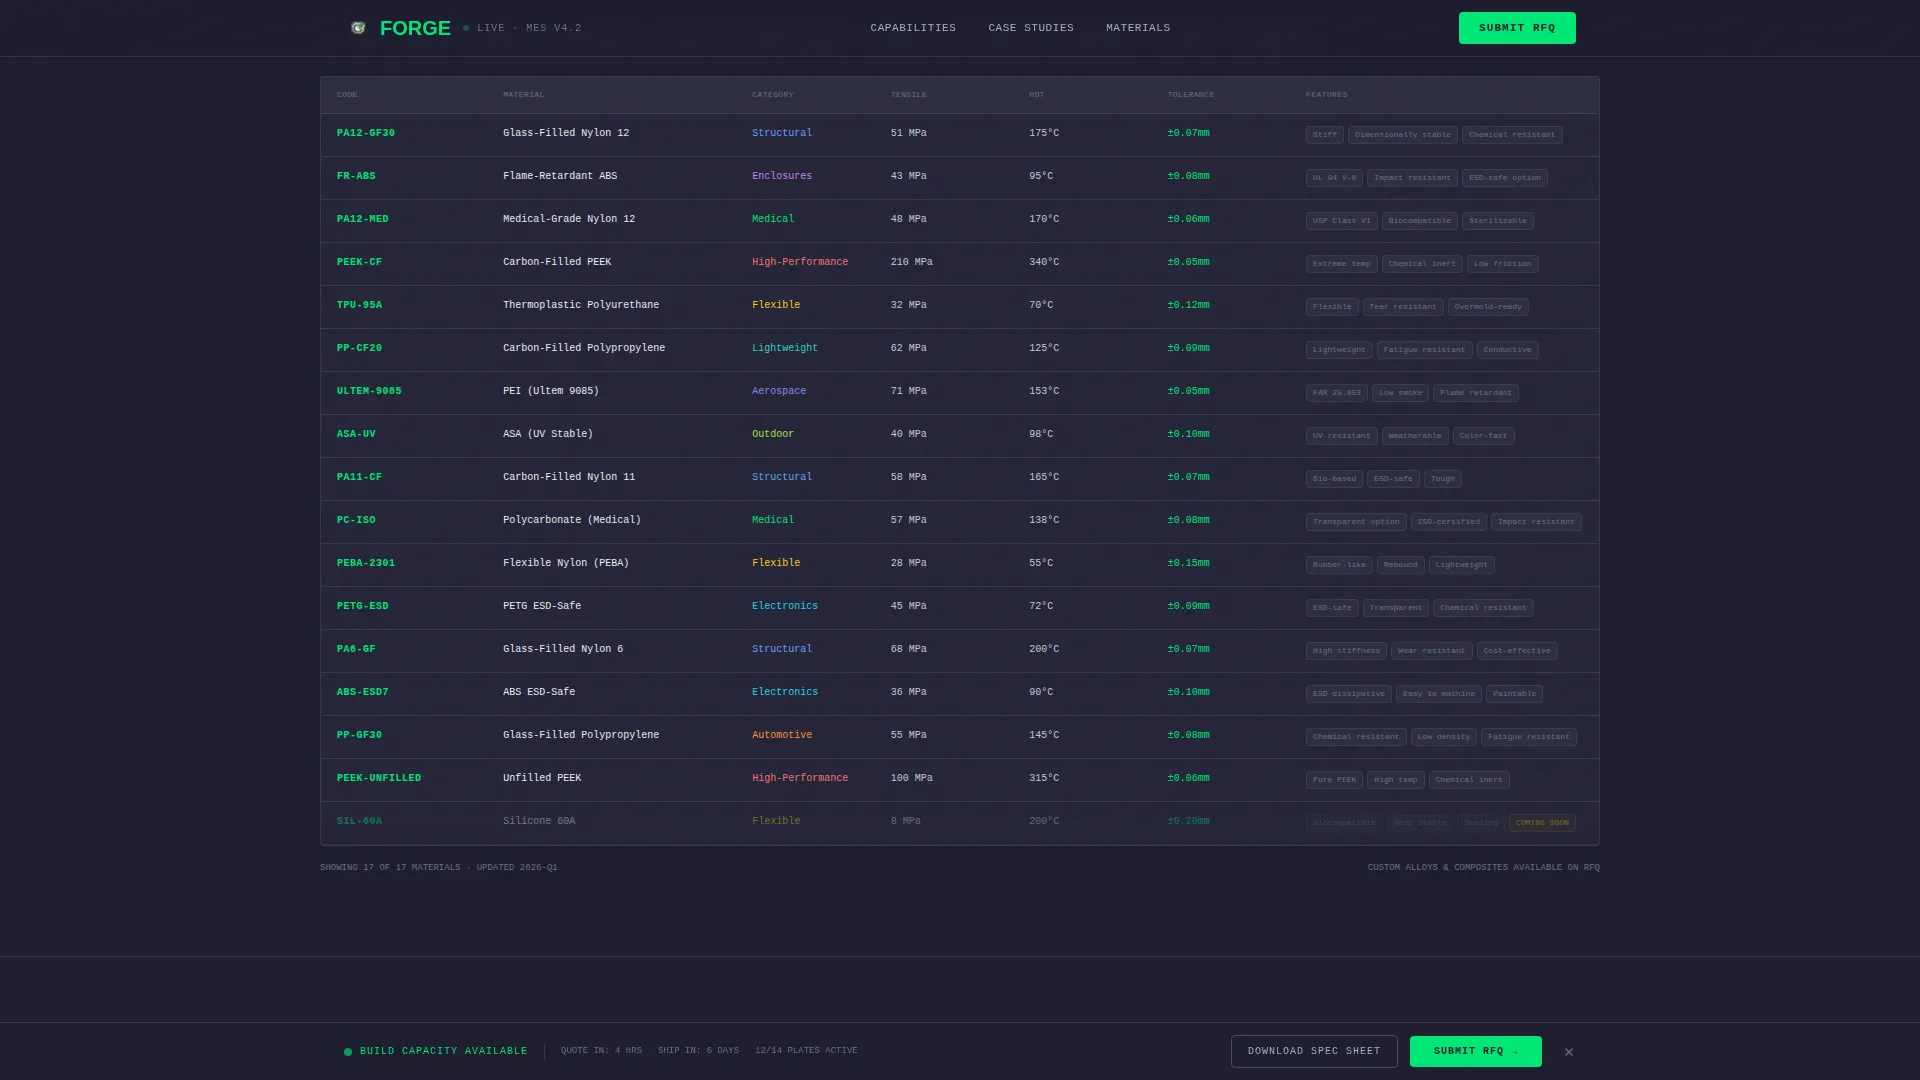
Task: Open the Case Studies nav item
Action: (1031, 28)
